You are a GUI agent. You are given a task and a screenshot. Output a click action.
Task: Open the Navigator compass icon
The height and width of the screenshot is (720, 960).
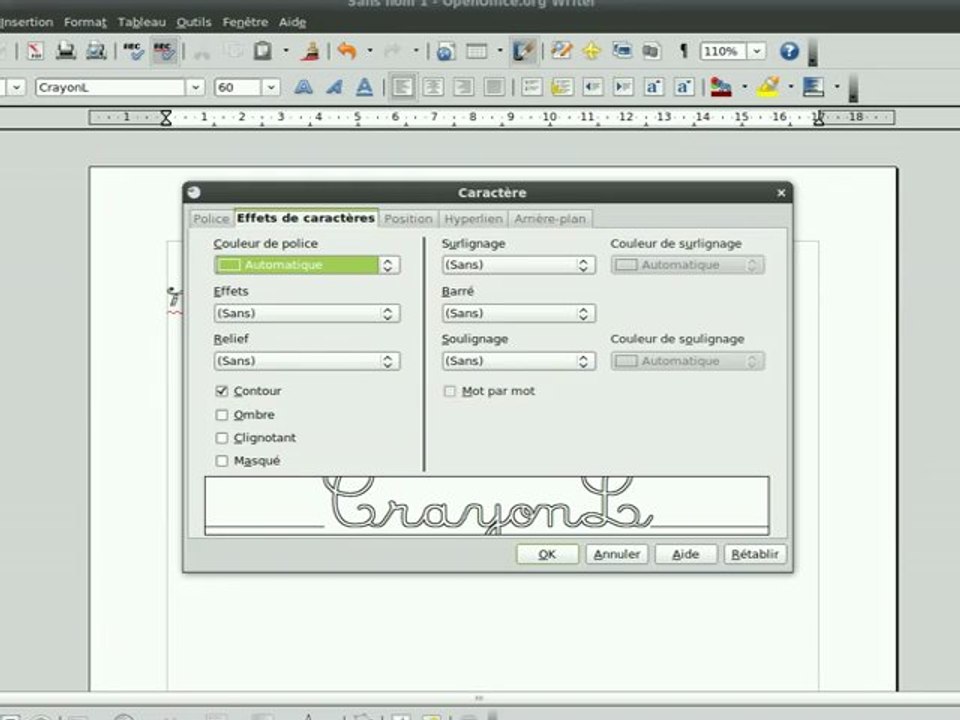coord(591,51)
